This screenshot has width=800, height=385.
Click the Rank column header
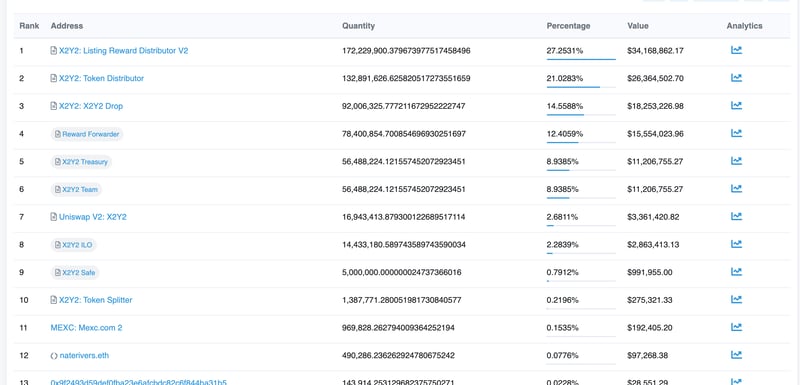tap(30, 25)
